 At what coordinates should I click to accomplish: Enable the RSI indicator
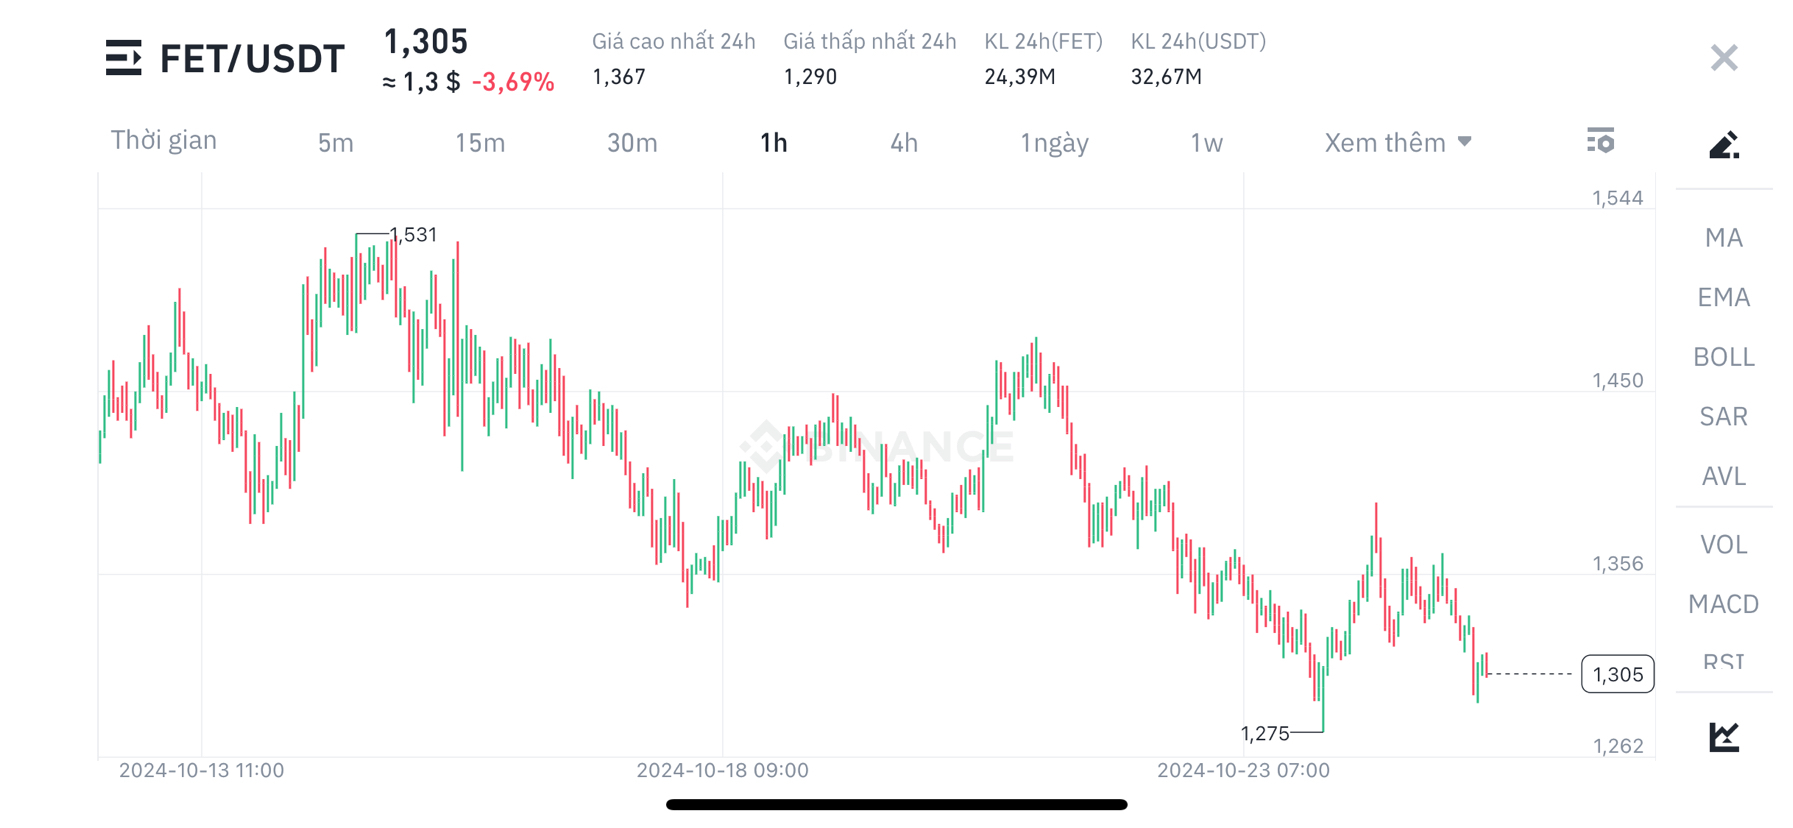tap(1723, 662)
